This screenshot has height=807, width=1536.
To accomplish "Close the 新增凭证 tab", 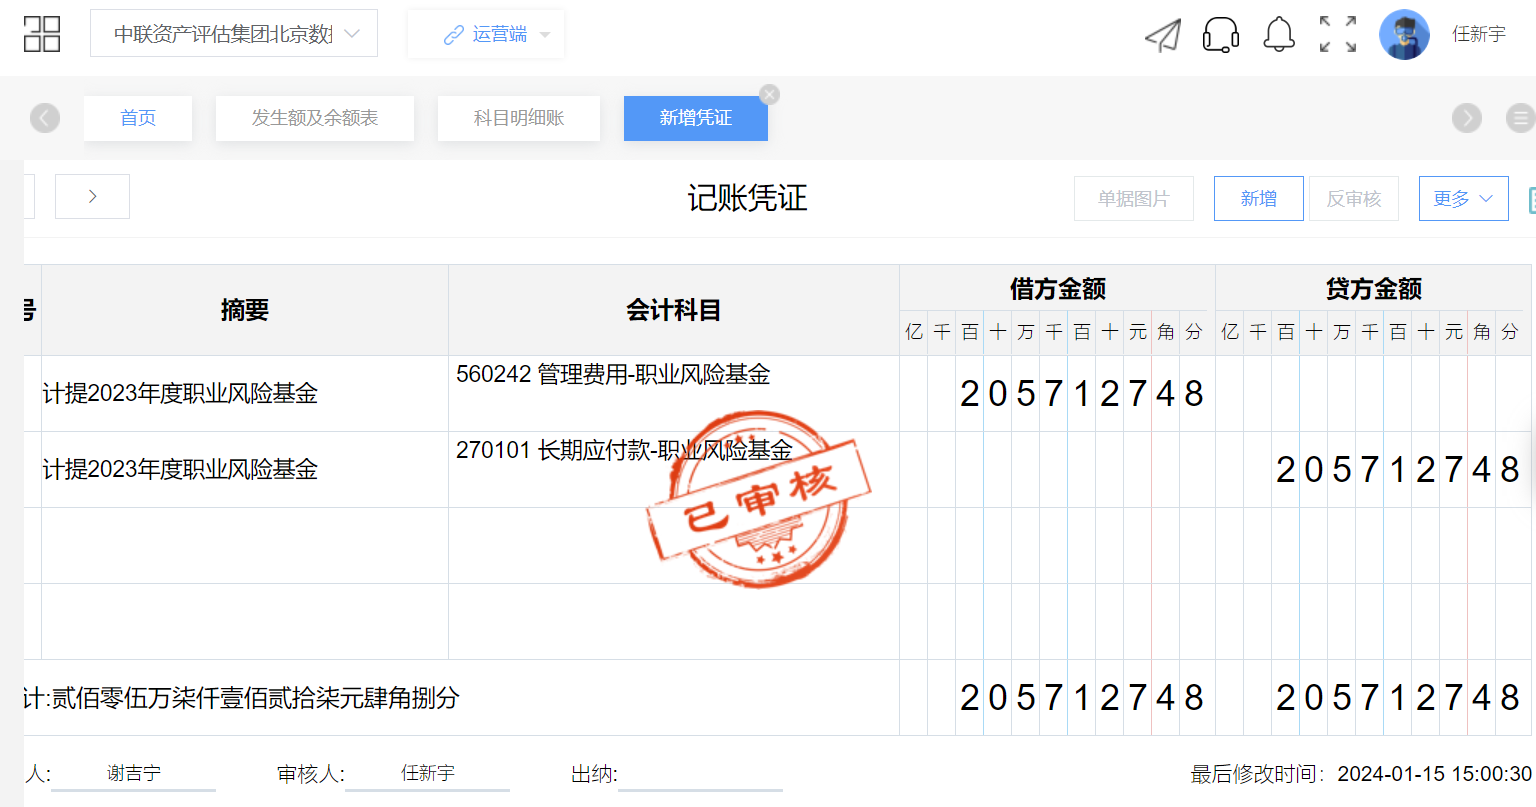I will click(x=769, y=95).
